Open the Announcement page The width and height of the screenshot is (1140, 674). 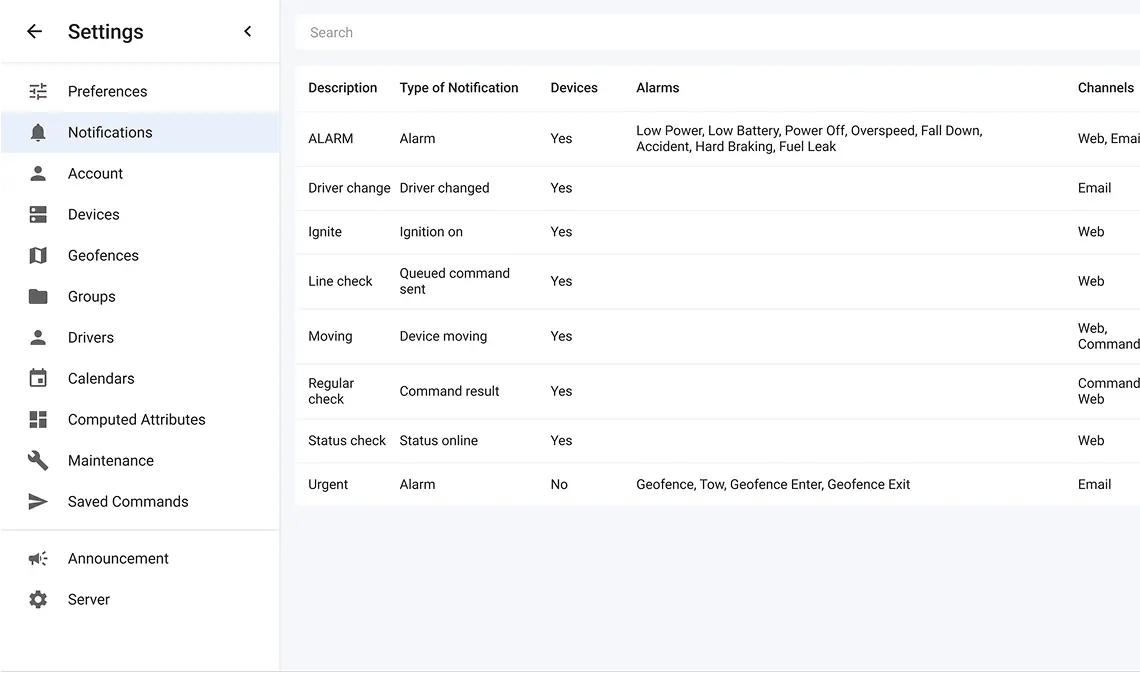[x=140, y=558]
